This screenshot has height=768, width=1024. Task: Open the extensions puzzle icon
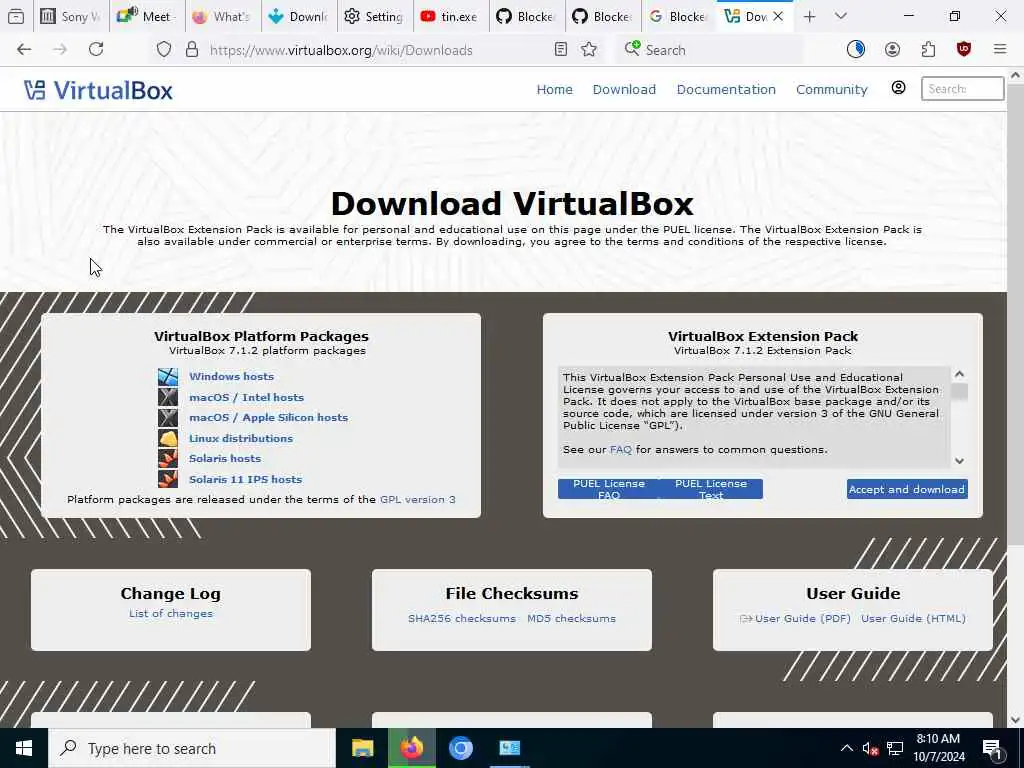928,50
